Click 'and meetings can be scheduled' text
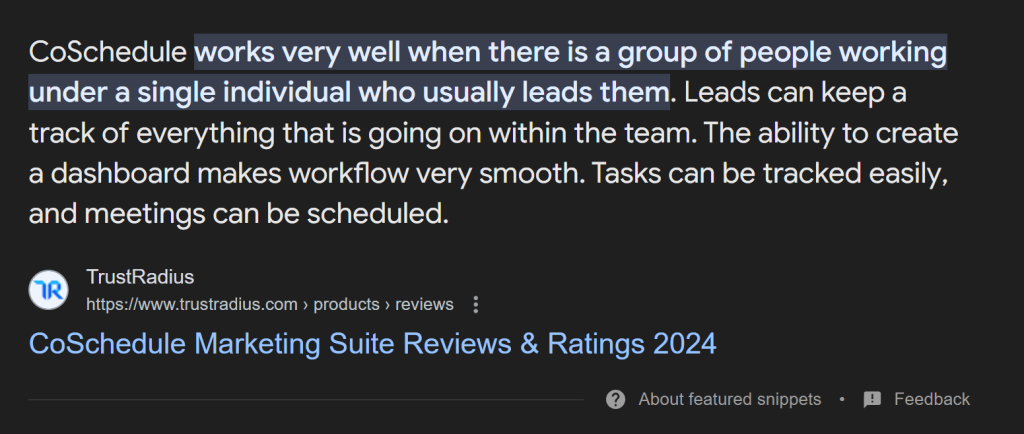1024x434 pixels. (238, 214)
